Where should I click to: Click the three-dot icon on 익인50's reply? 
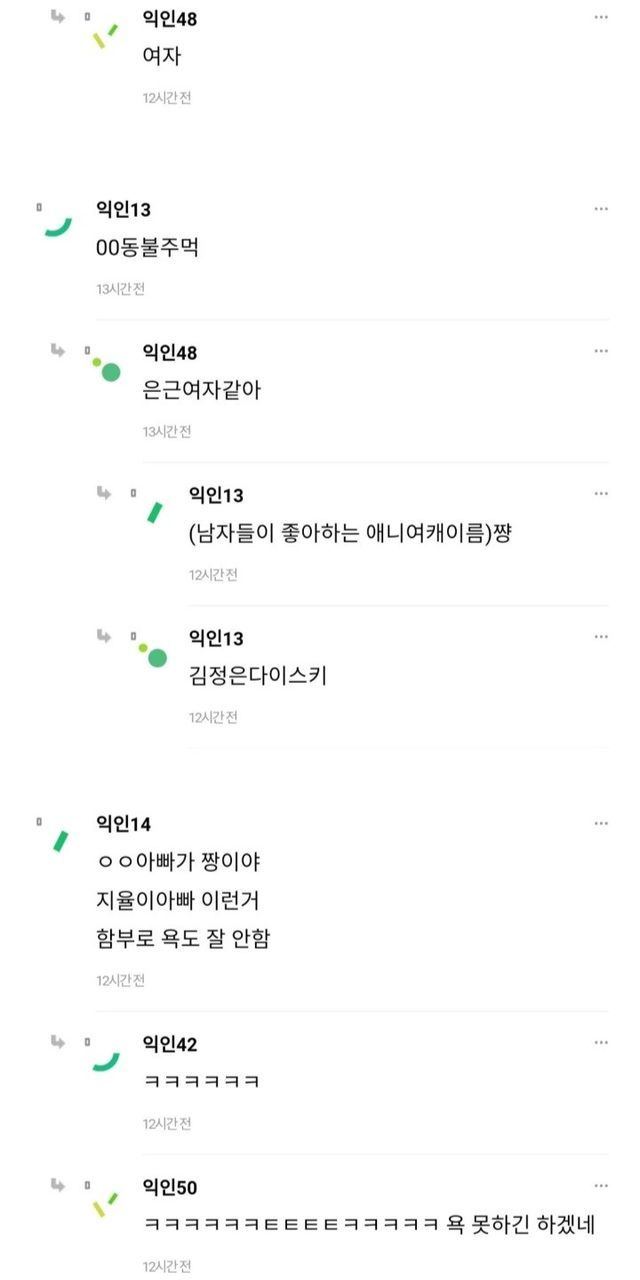pos(600,1186)
